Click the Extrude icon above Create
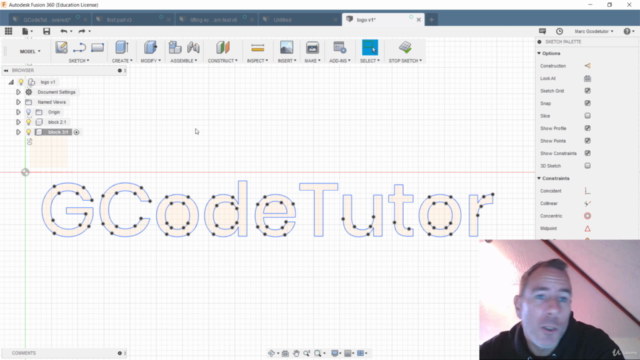 coord(122,47)
